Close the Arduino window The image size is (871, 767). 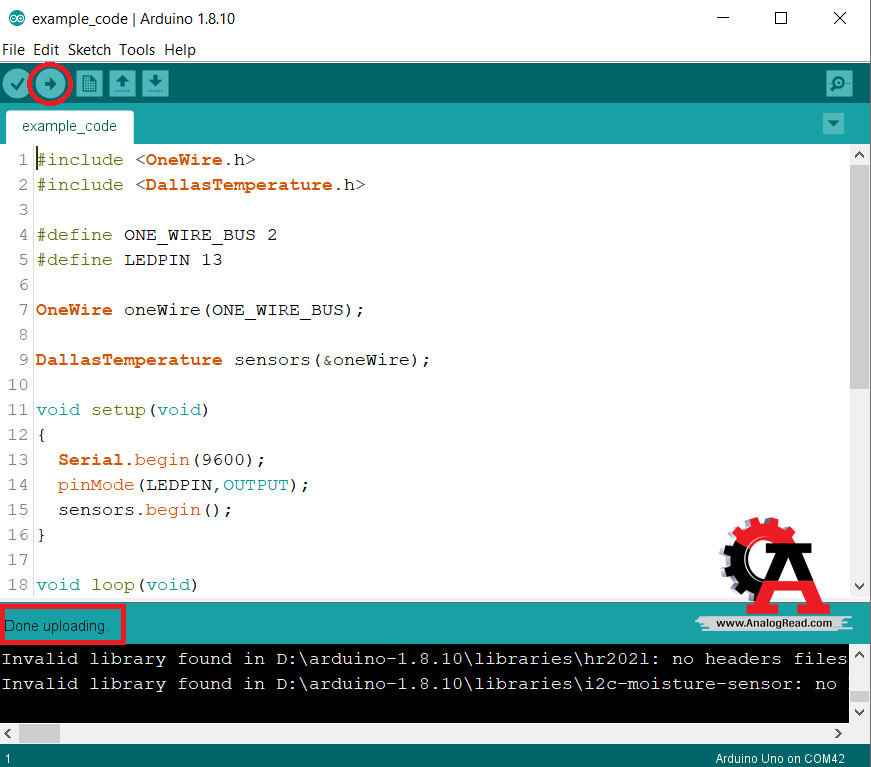click(840, 18)
